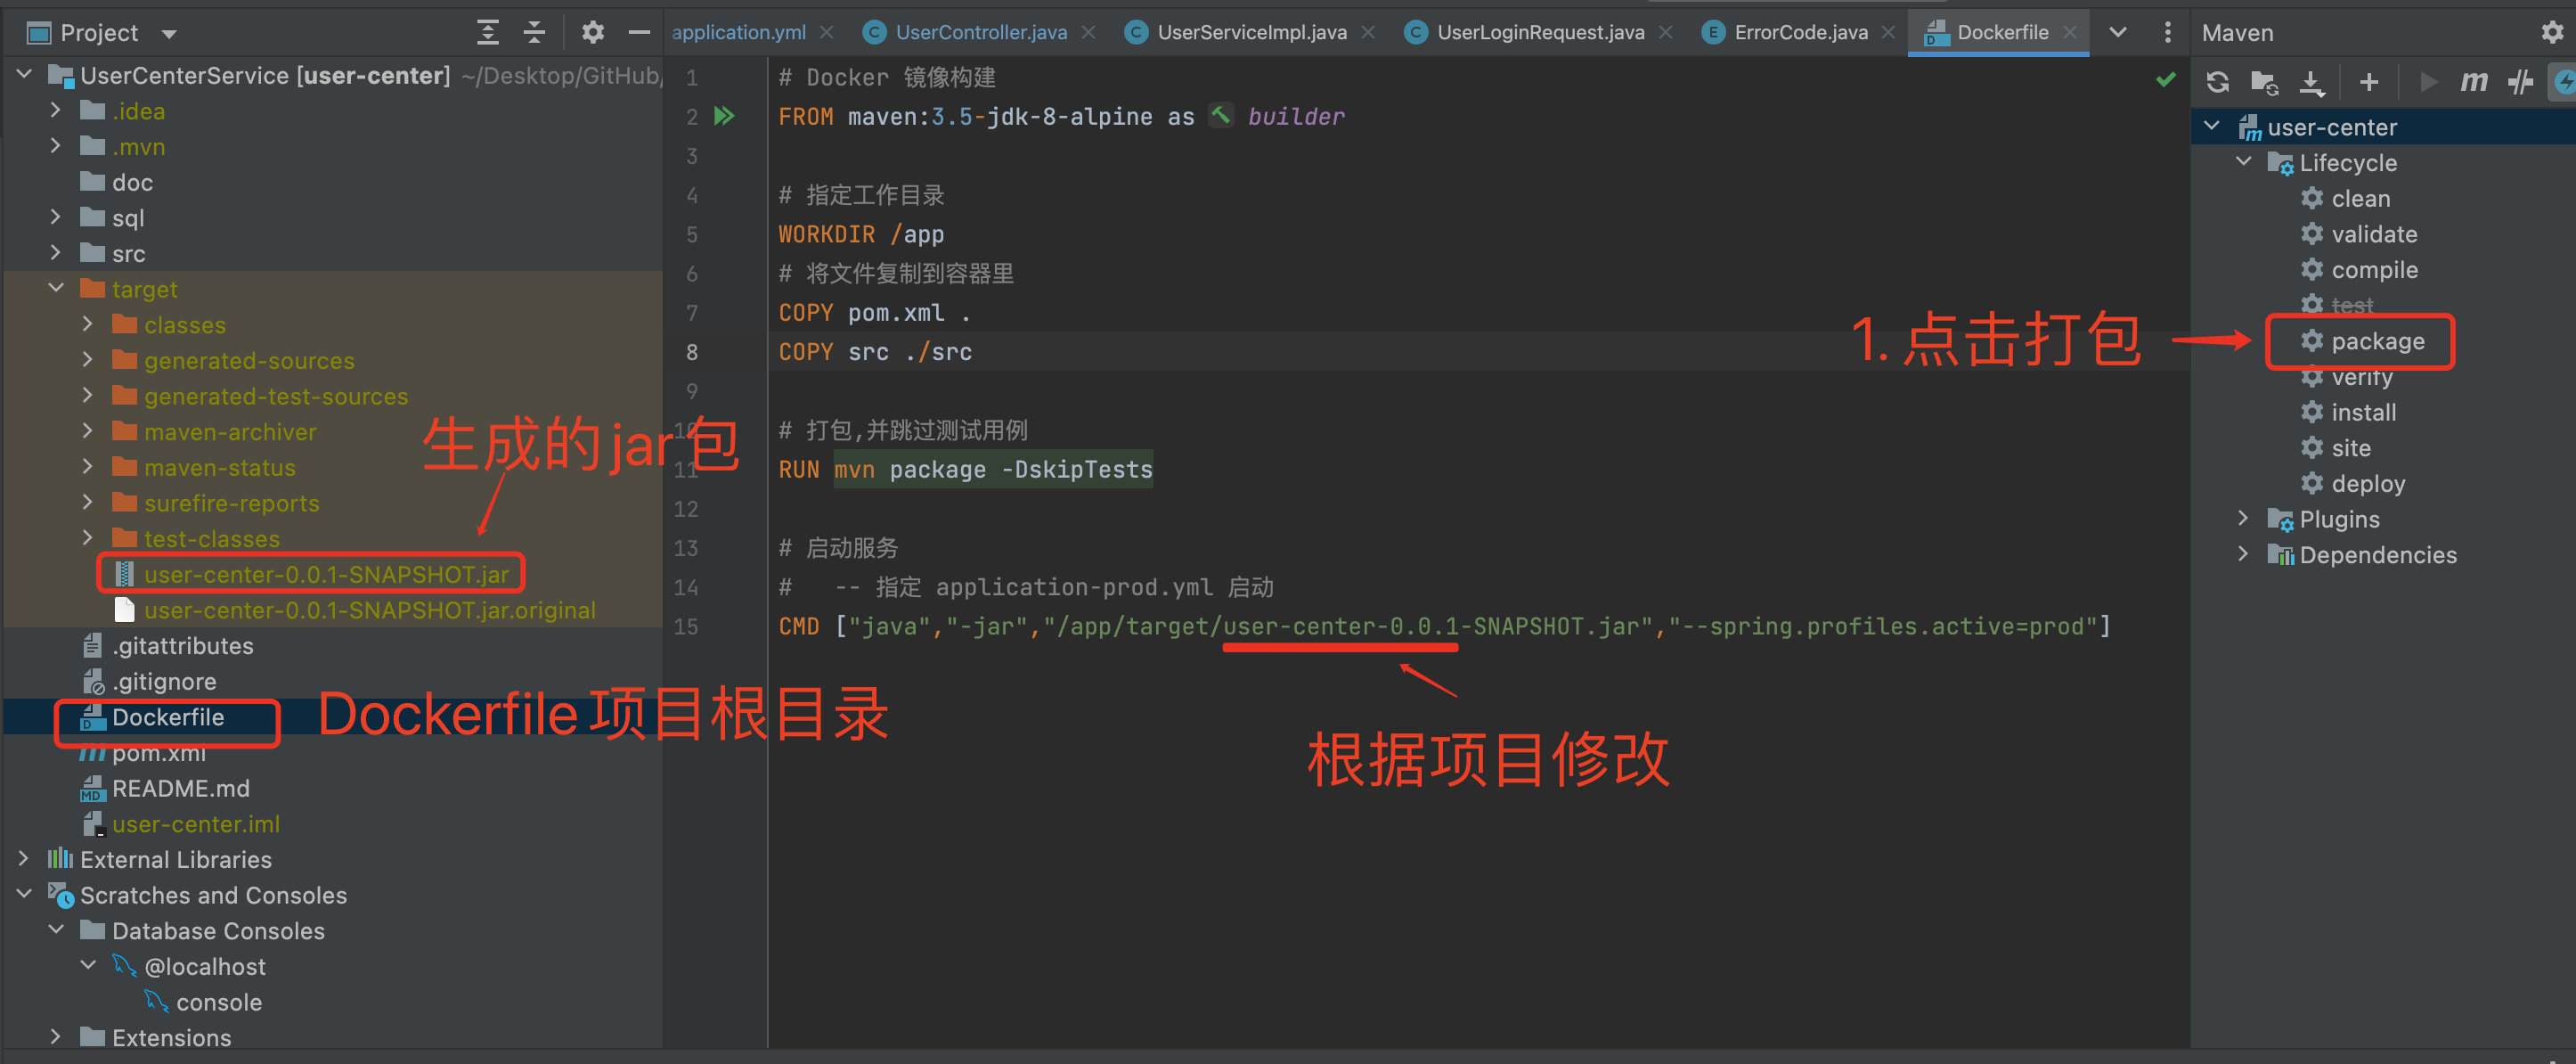
Task: Run a Maven build with the play button
Action: click(2430, 82)
